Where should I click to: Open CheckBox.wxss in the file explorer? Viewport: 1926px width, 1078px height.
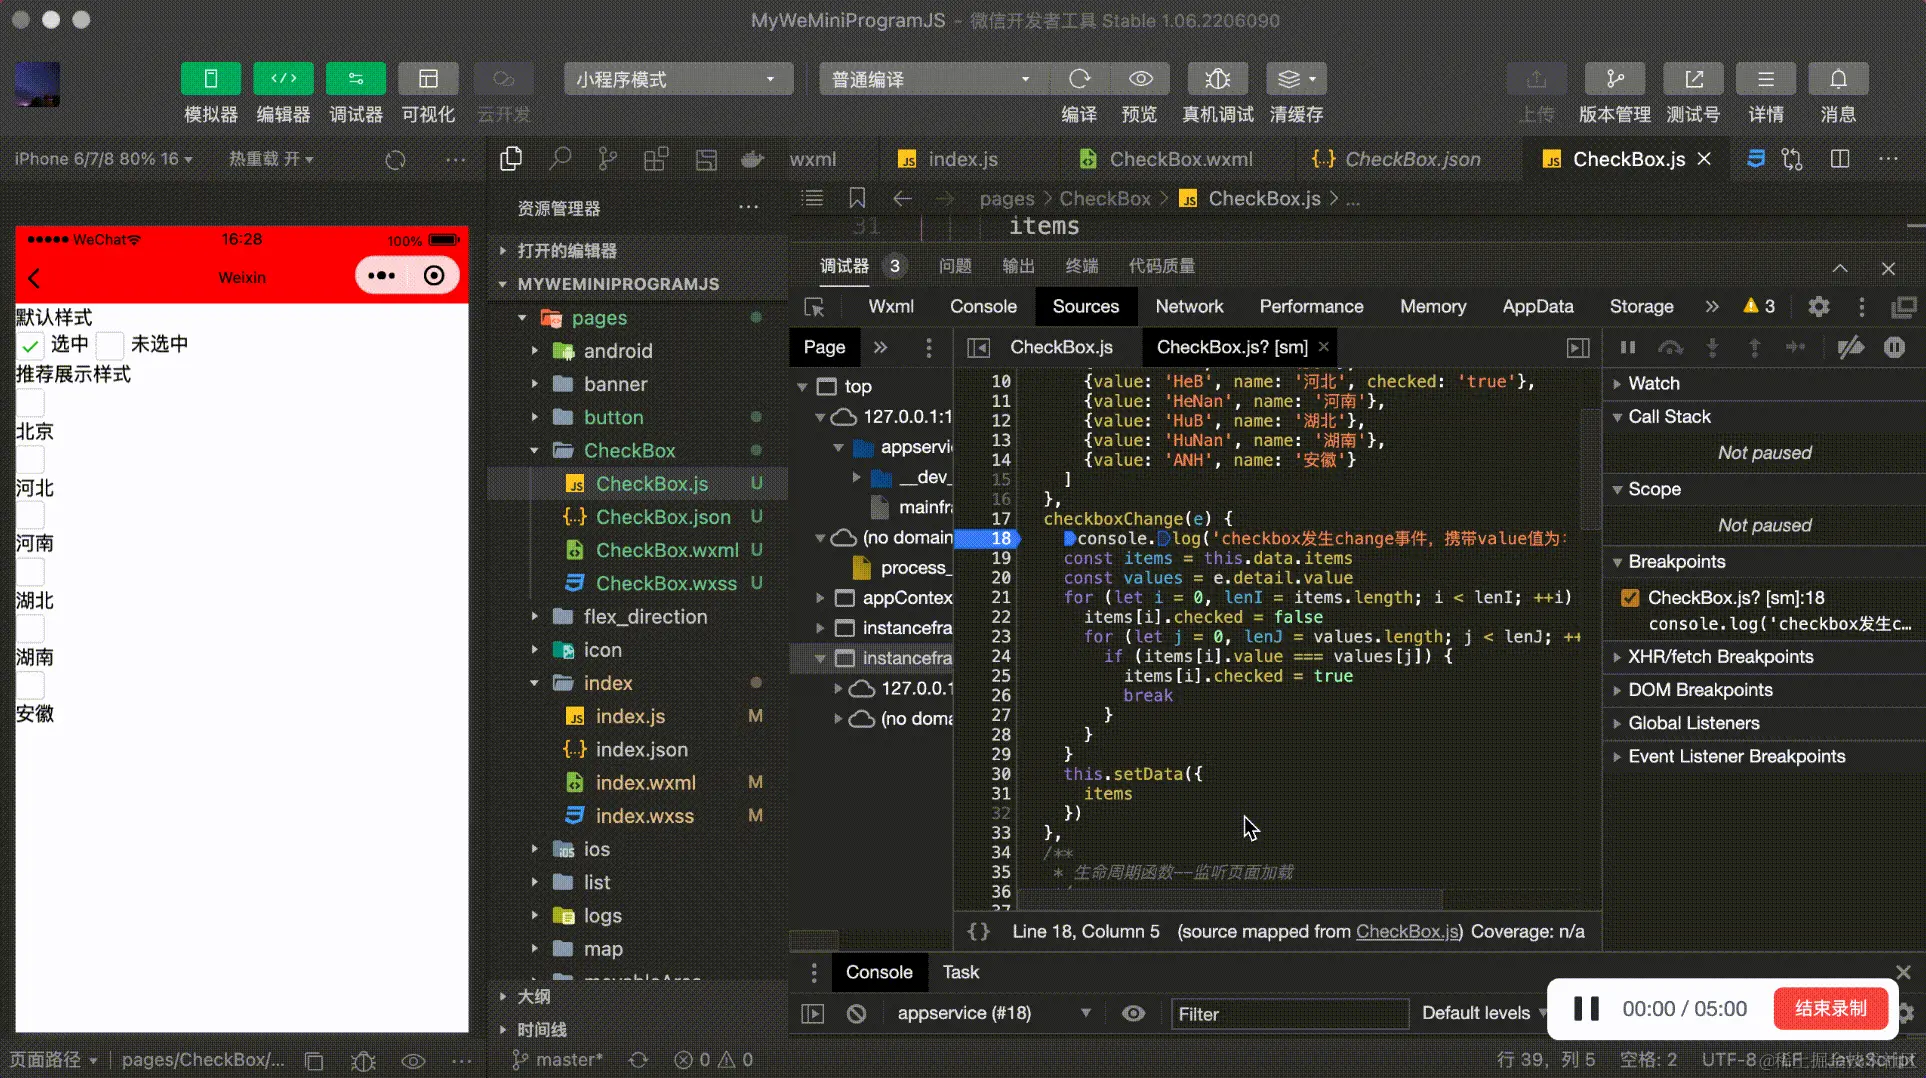666,584
